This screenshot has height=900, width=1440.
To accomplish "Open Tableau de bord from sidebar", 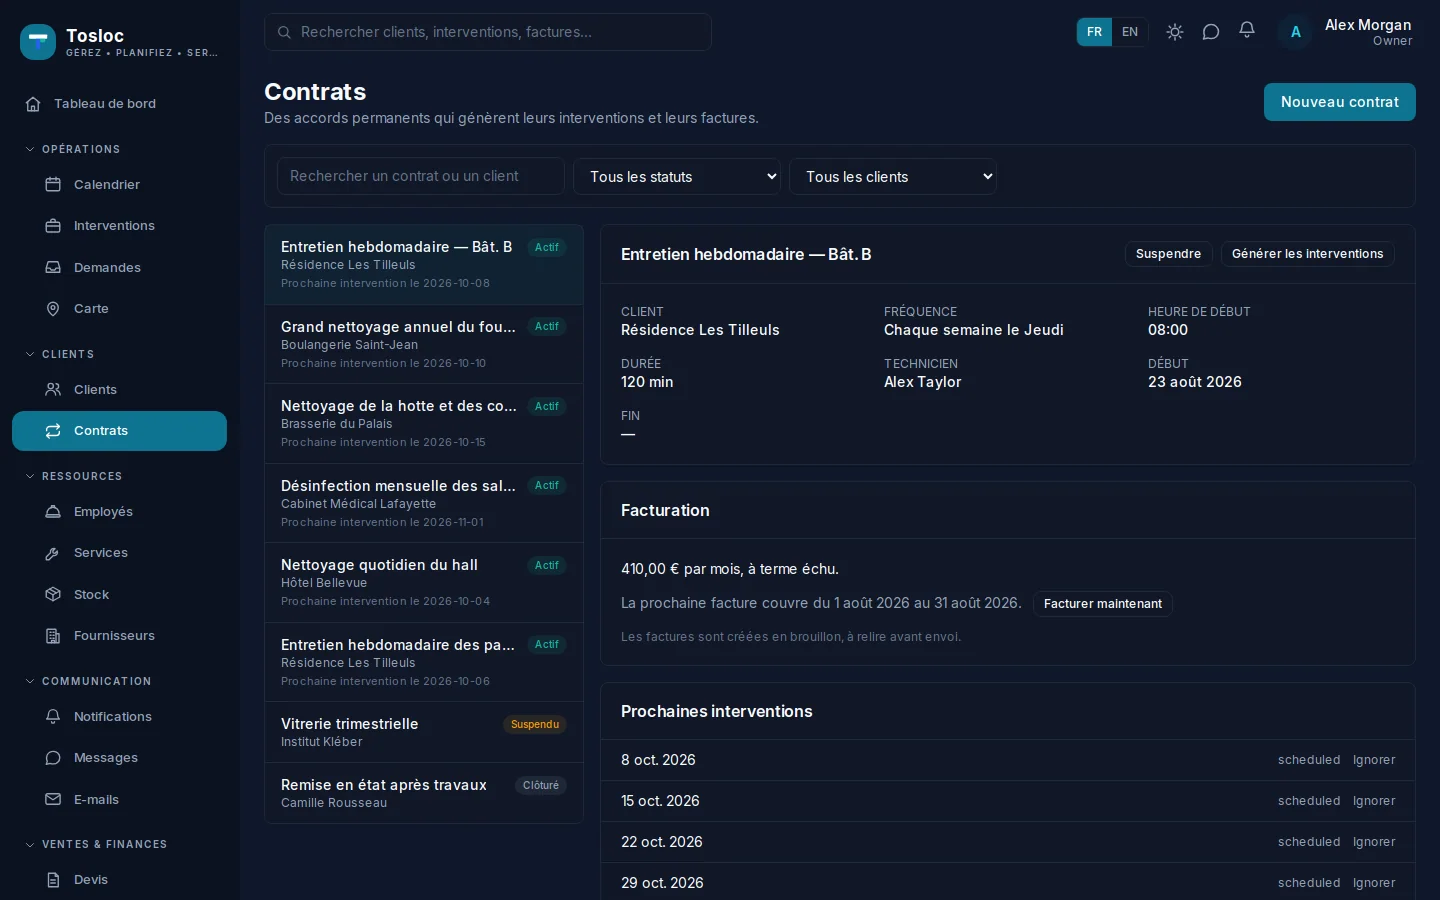I will tap(119, 104).
